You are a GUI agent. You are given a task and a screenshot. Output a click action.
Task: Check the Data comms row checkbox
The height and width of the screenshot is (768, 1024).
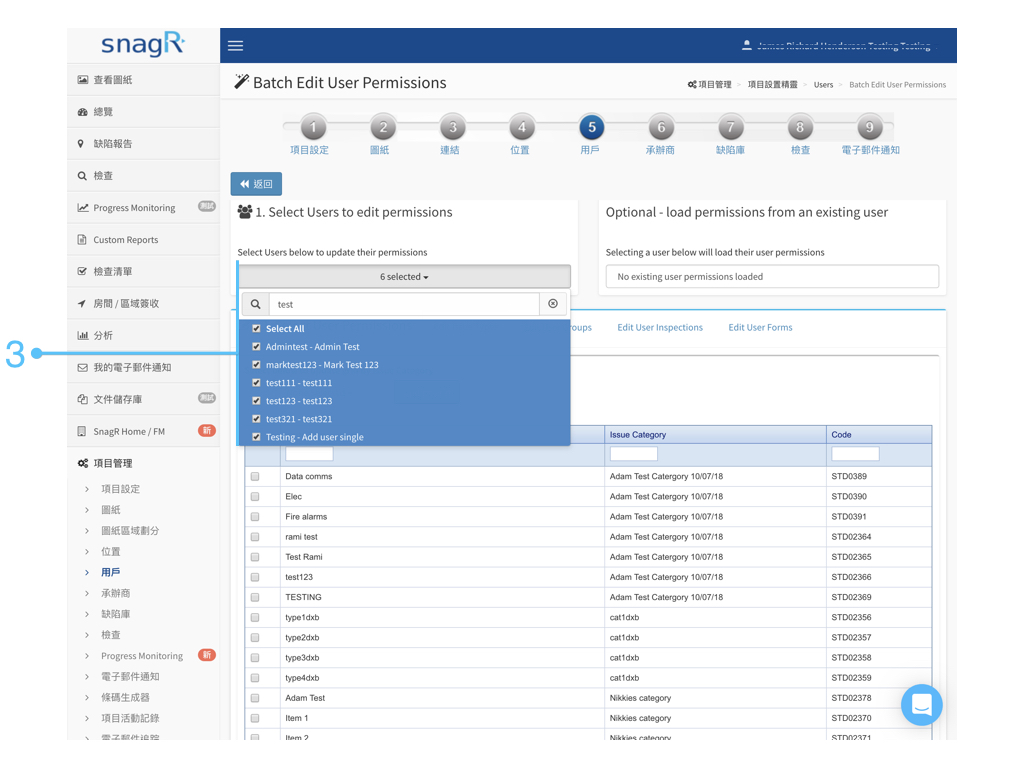click(255, 477)
